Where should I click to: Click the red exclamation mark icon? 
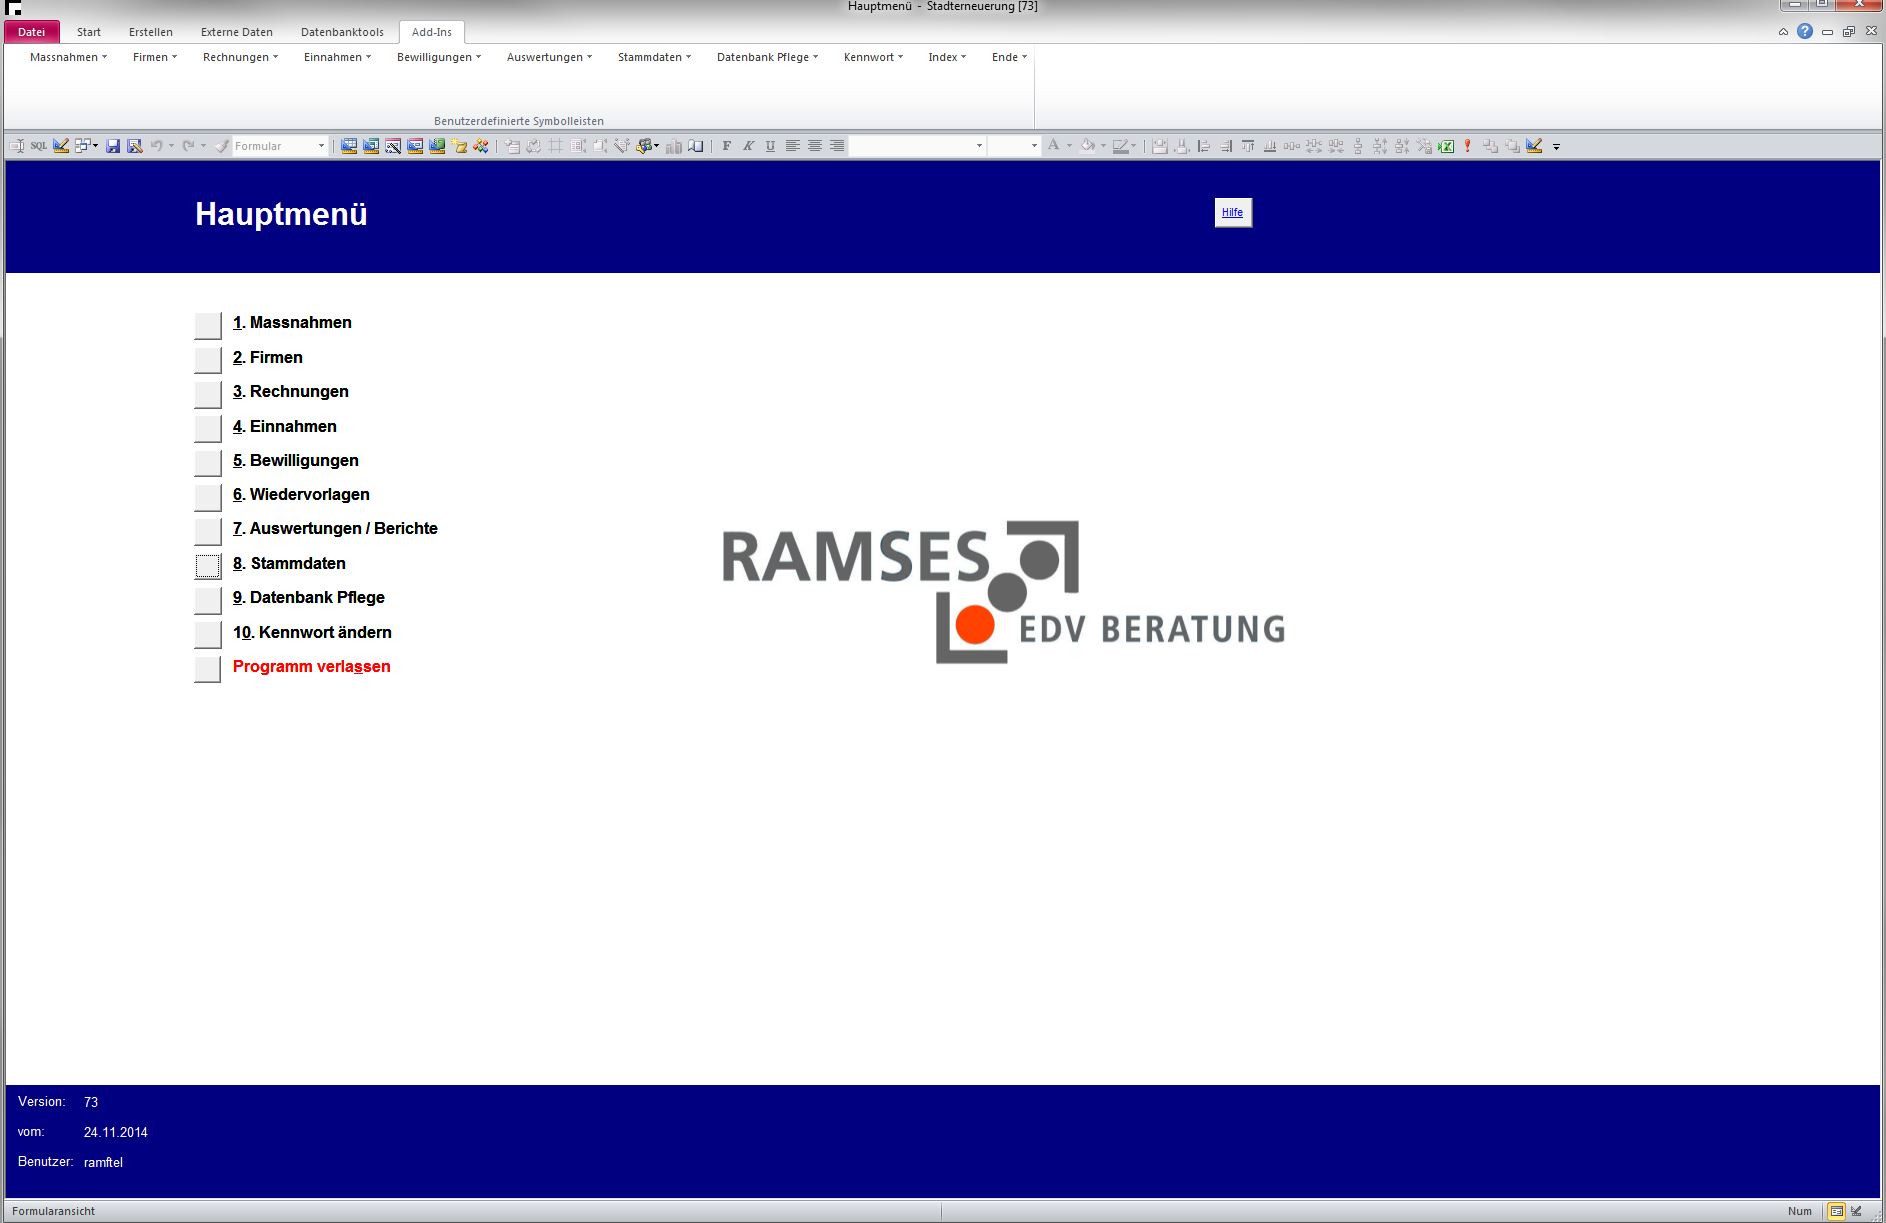(1467, 146)
